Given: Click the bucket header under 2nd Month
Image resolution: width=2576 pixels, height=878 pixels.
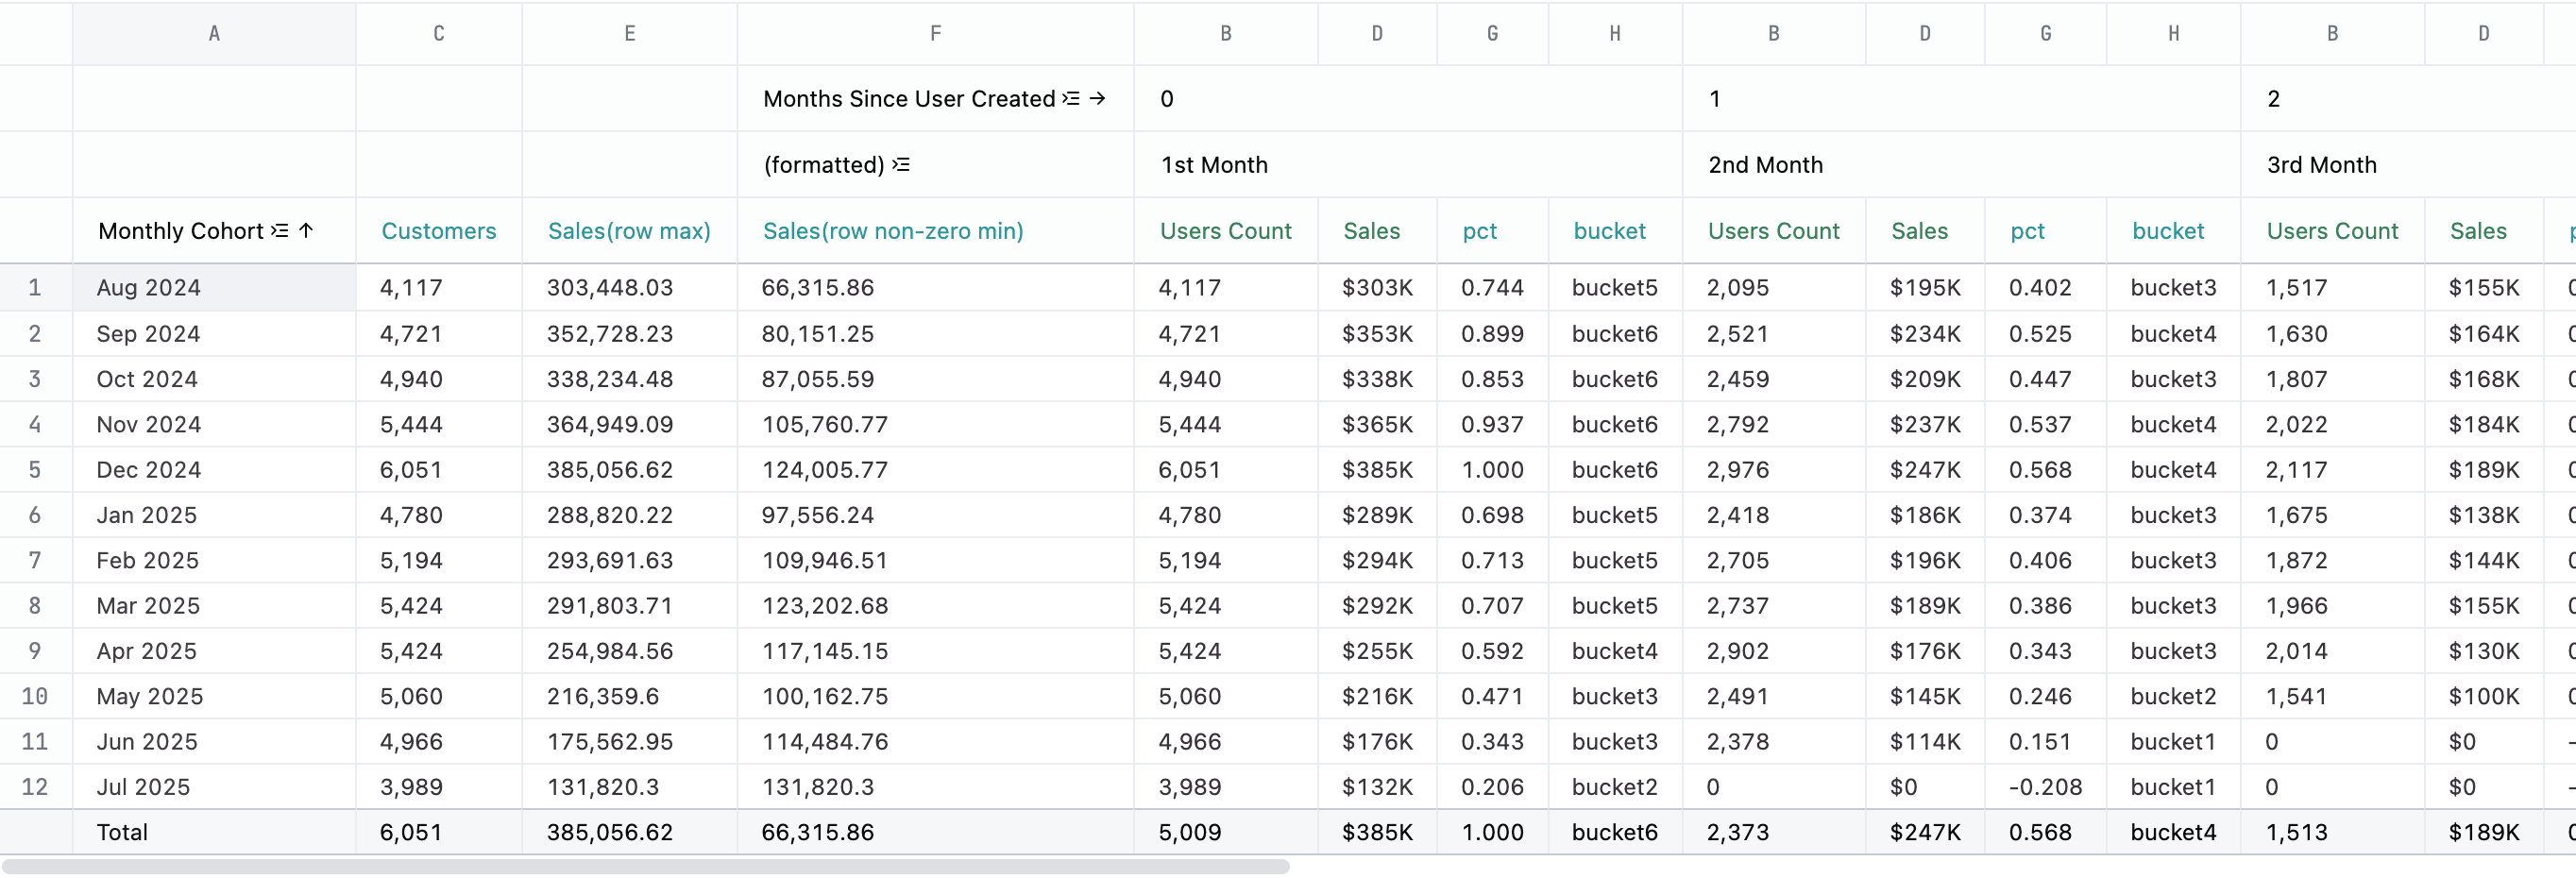Looking at the screenshot, I should click(x=2167, y=231).
